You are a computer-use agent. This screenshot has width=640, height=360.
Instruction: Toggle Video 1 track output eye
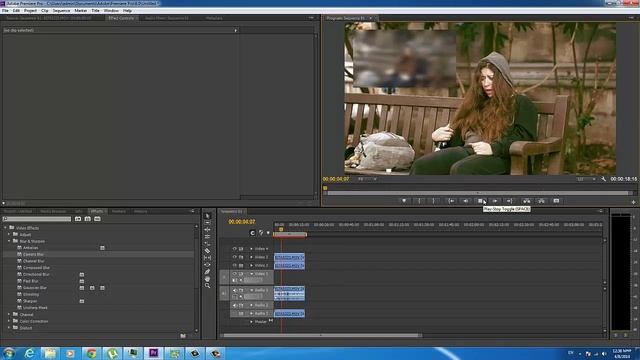(235, 274)
